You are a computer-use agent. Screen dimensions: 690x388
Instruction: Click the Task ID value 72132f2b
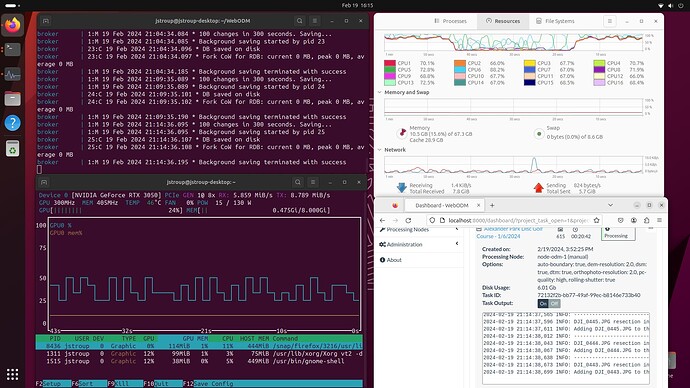pos(589,295)
